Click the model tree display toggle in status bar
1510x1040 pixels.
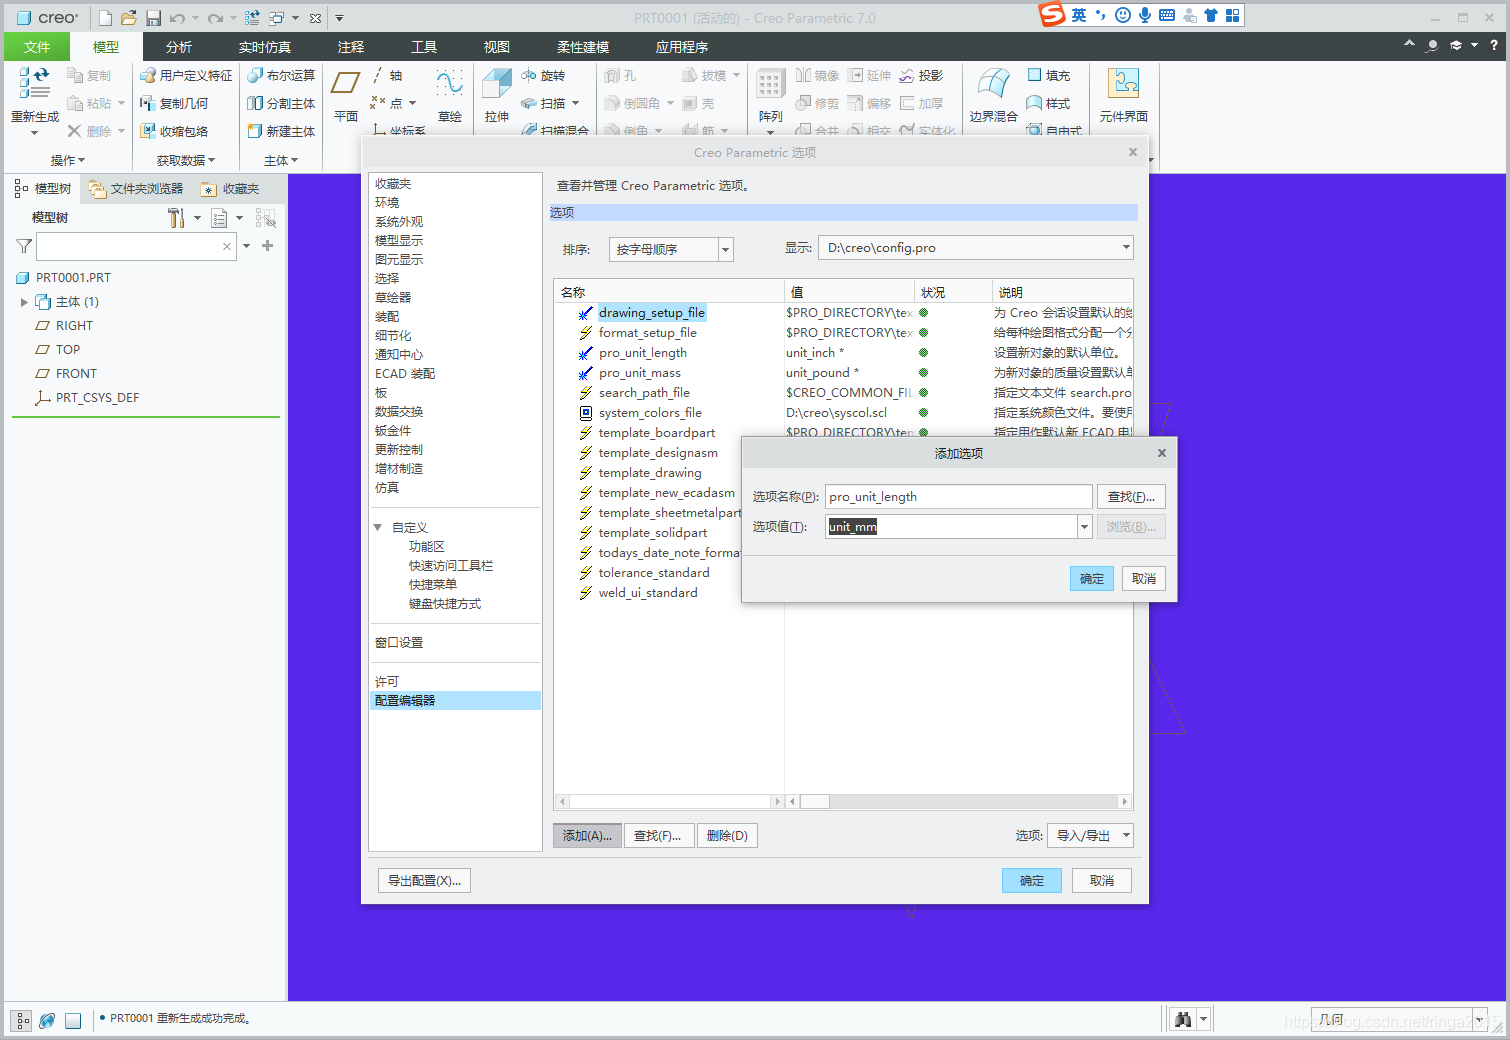[22, 1020]
